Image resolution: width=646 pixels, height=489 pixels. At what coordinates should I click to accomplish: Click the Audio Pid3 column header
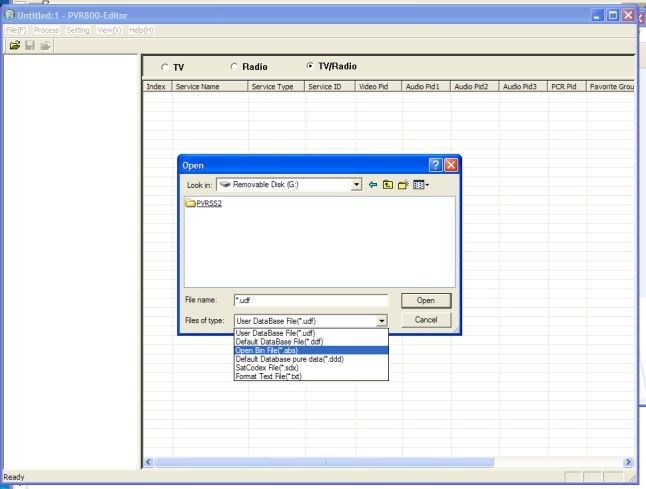point(523,87)
